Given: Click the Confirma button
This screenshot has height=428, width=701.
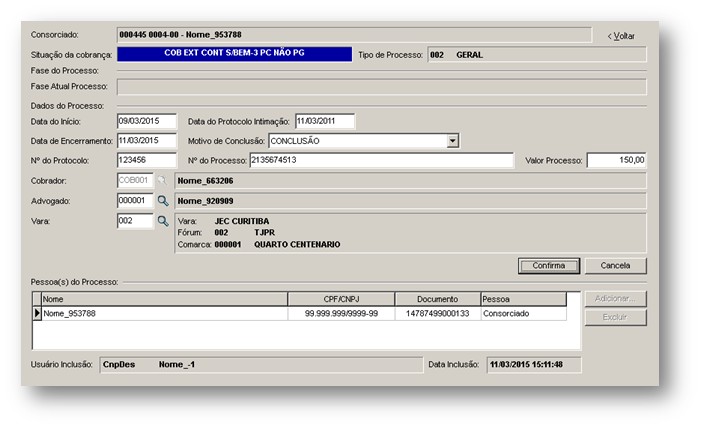Looking at the screenshot, I should 549,266.
